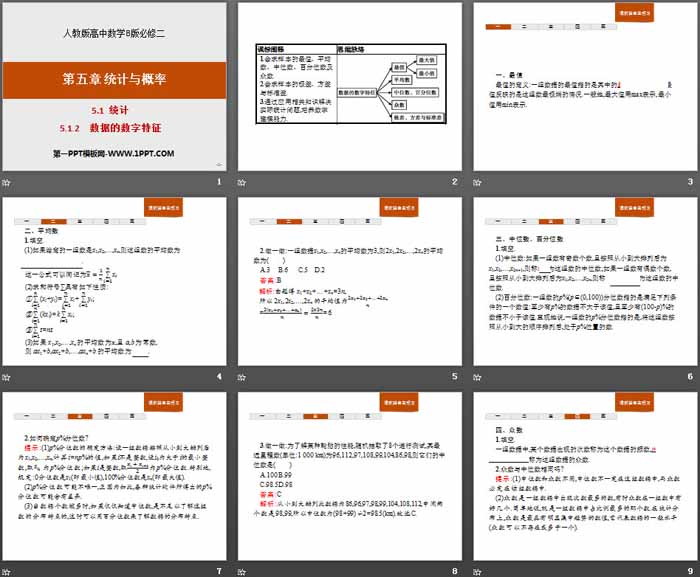Click slide number 1 label
The width and height of the screenshot is (700, 577).
[x=219, y=182]
